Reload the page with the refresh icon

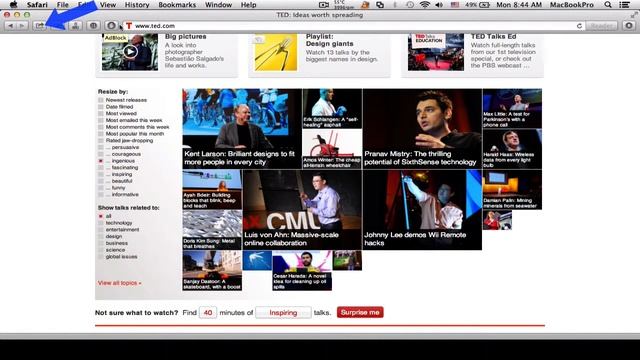click(579, 26)
